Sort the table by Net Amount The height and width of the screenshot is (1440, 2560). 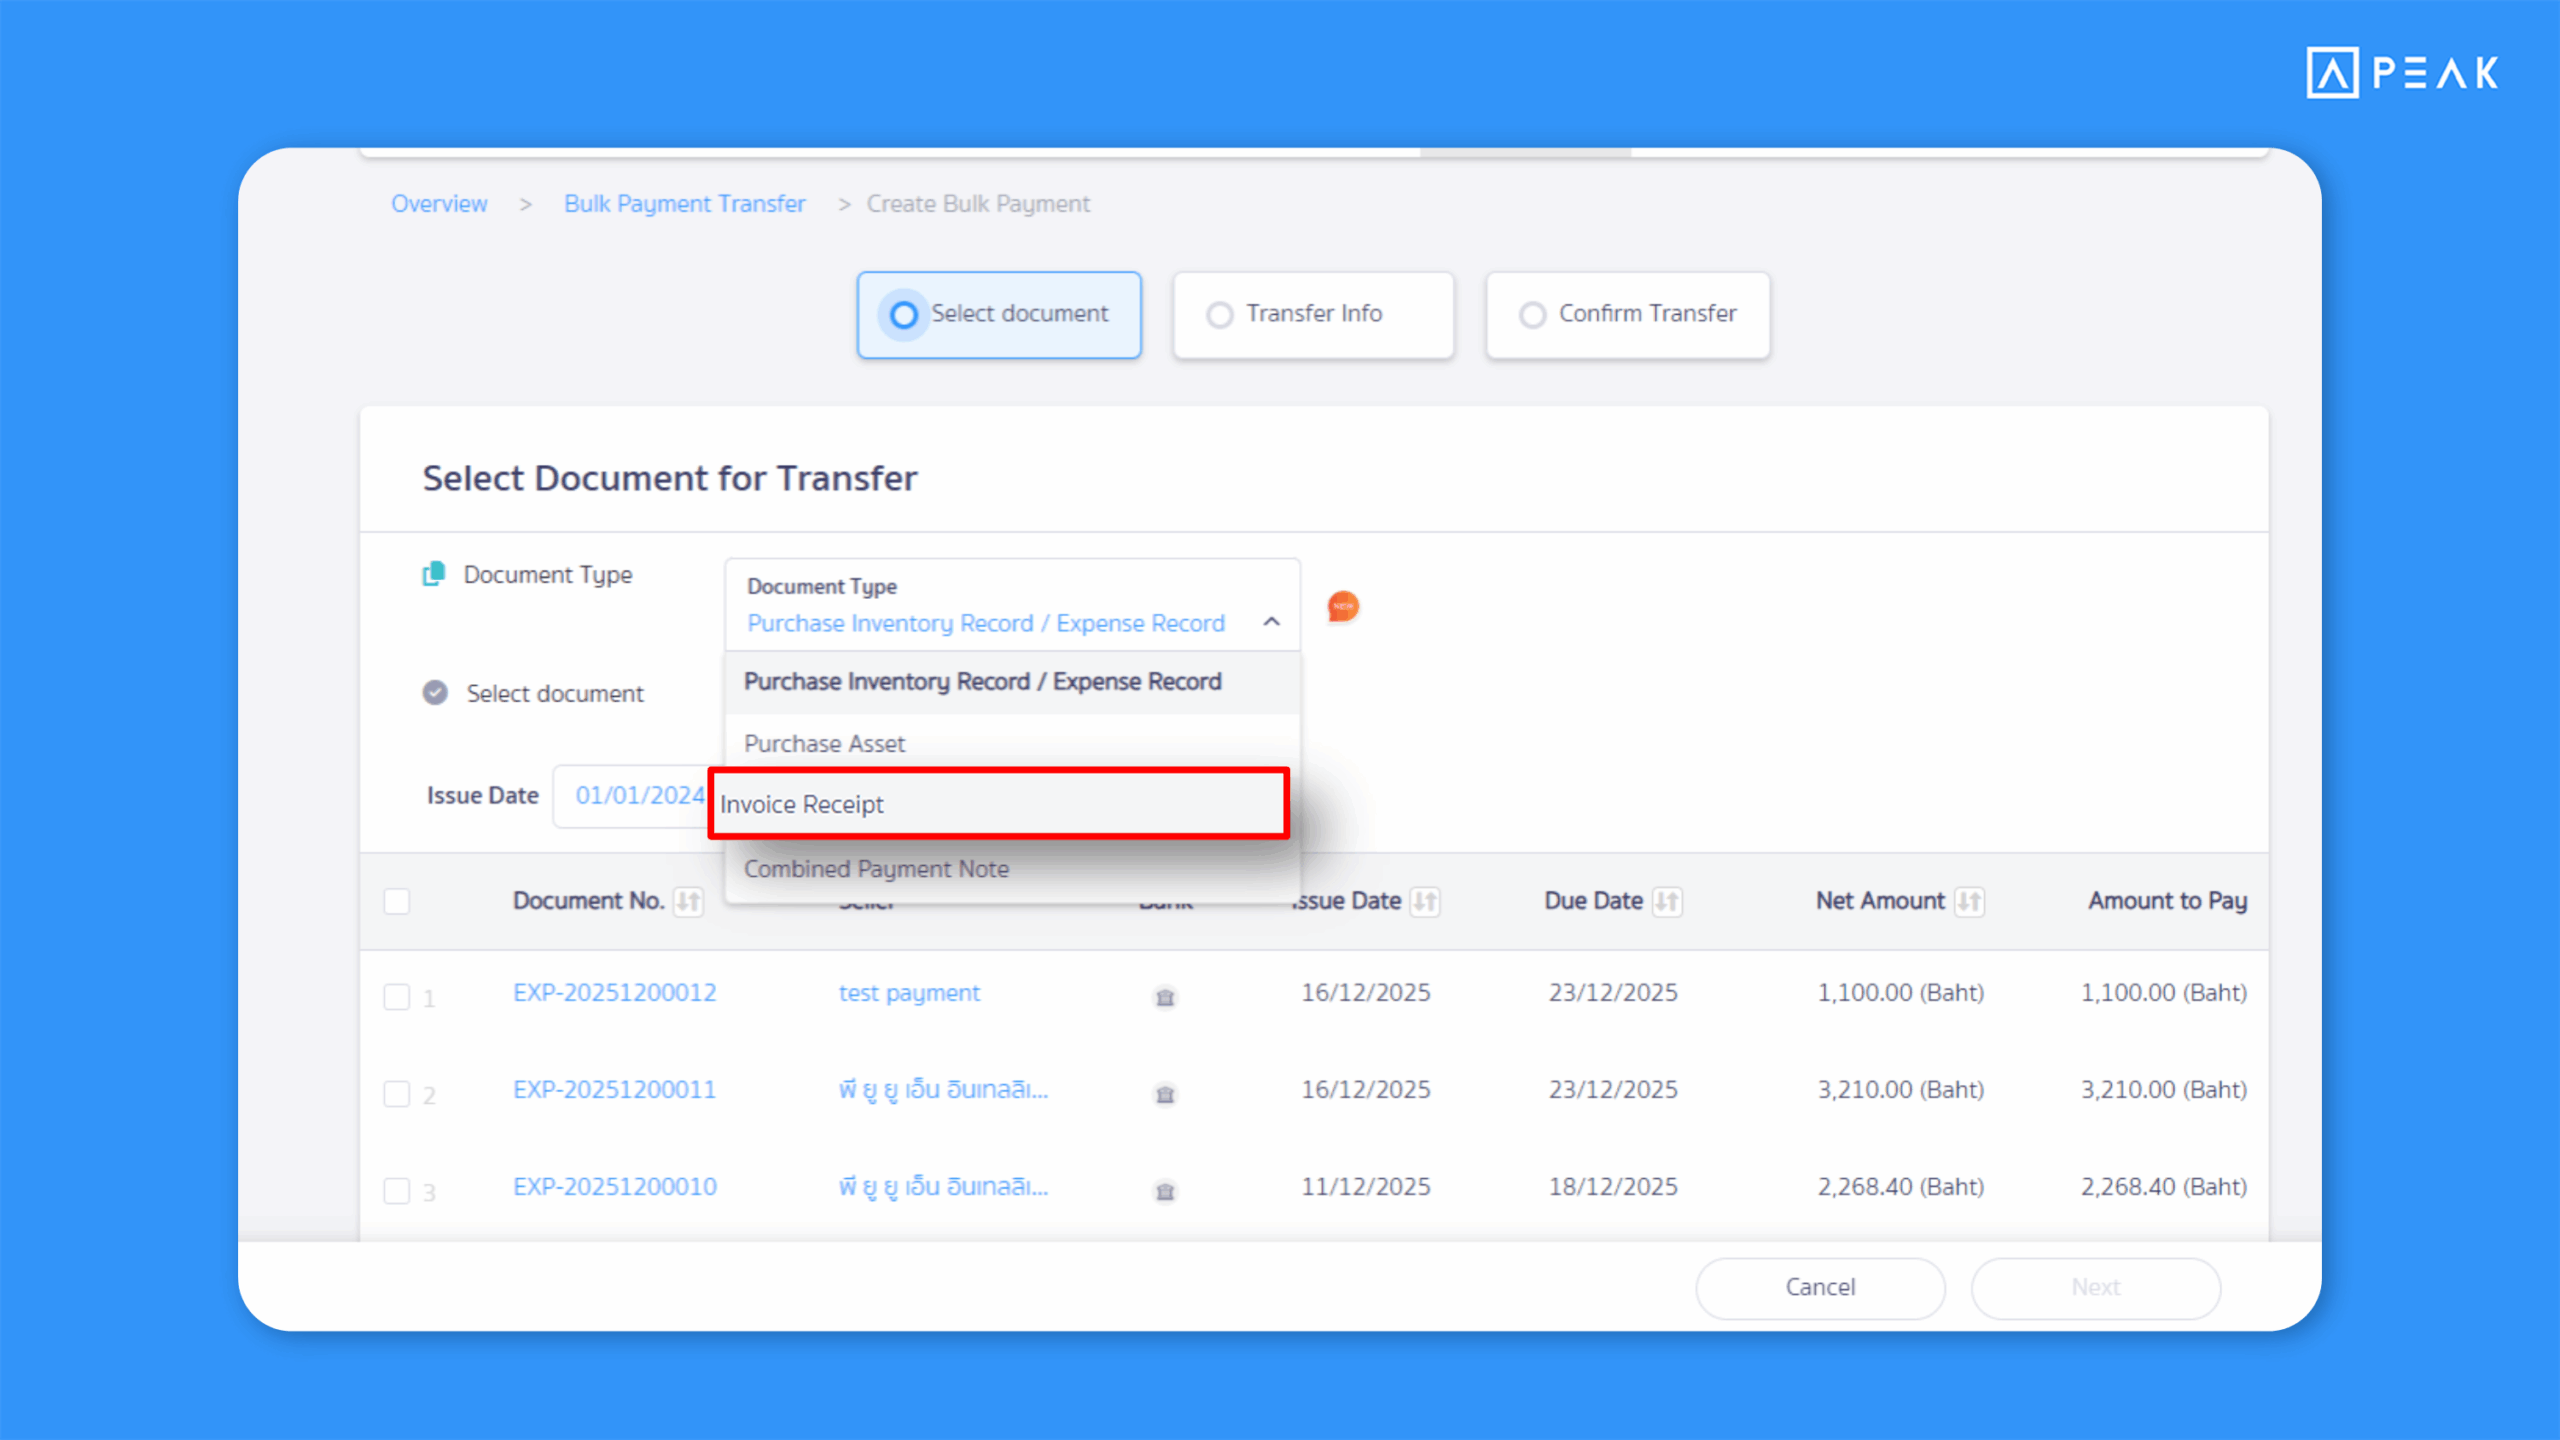tap(1969, 901)
